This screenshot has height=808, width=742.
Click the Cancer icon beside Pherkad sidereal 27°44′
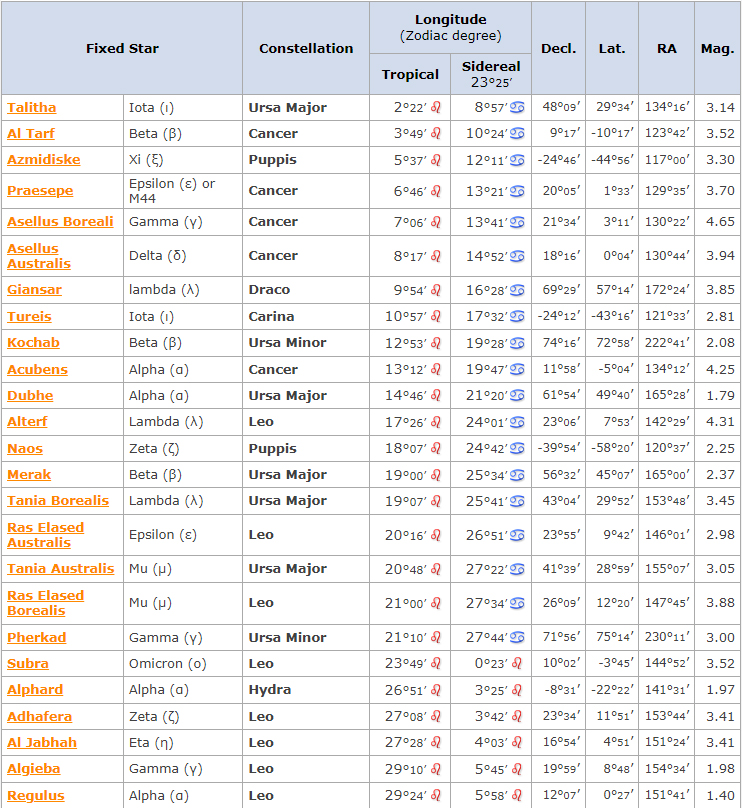point(517,638)
